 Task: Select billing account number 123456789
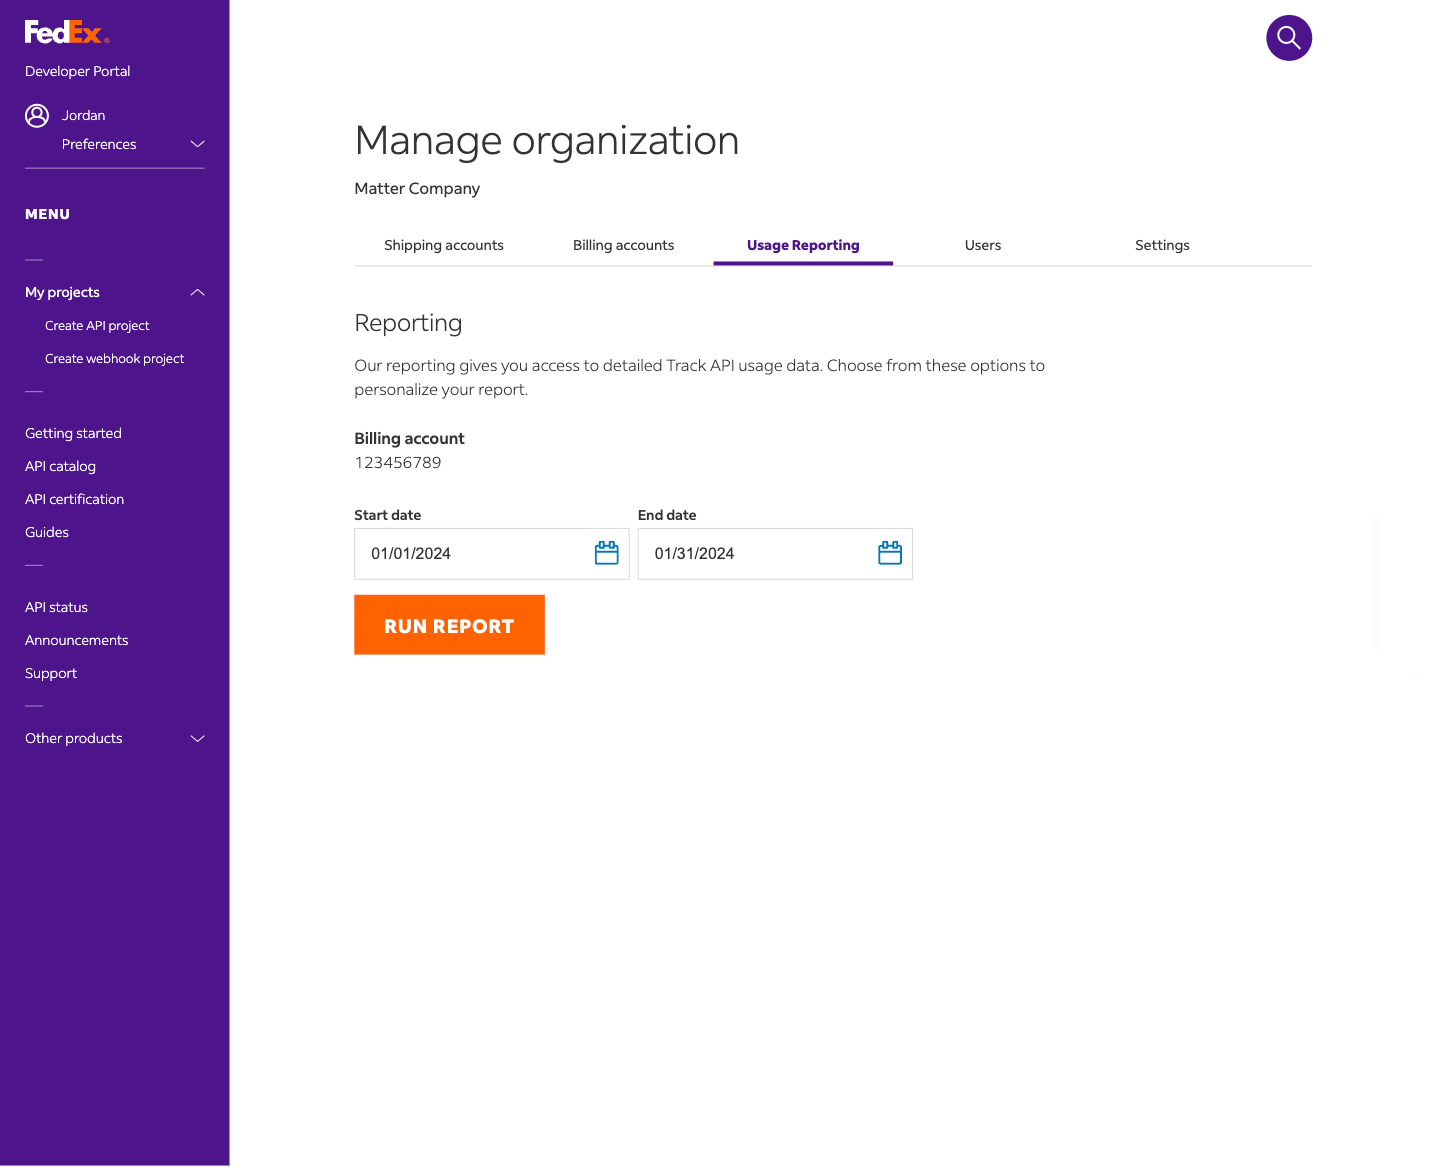[x=398, y=463]
